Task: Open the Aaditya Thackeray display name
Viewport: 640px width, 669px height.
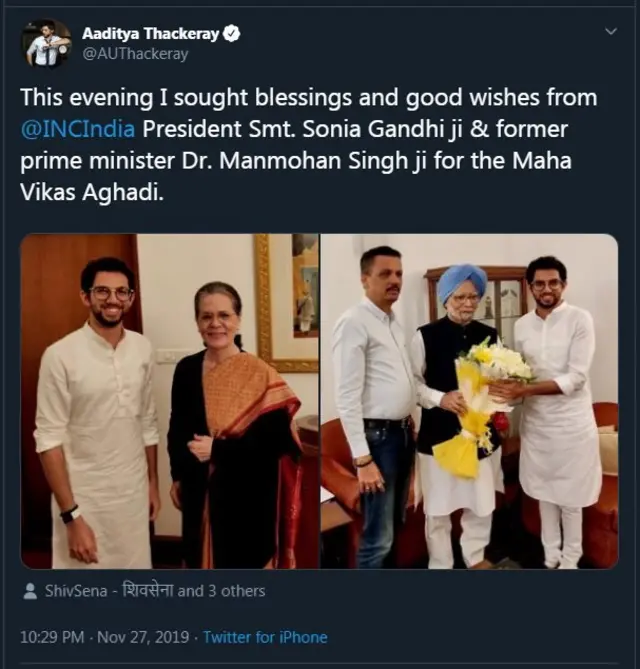Action: pyautogui.click(x=151, y=34)
